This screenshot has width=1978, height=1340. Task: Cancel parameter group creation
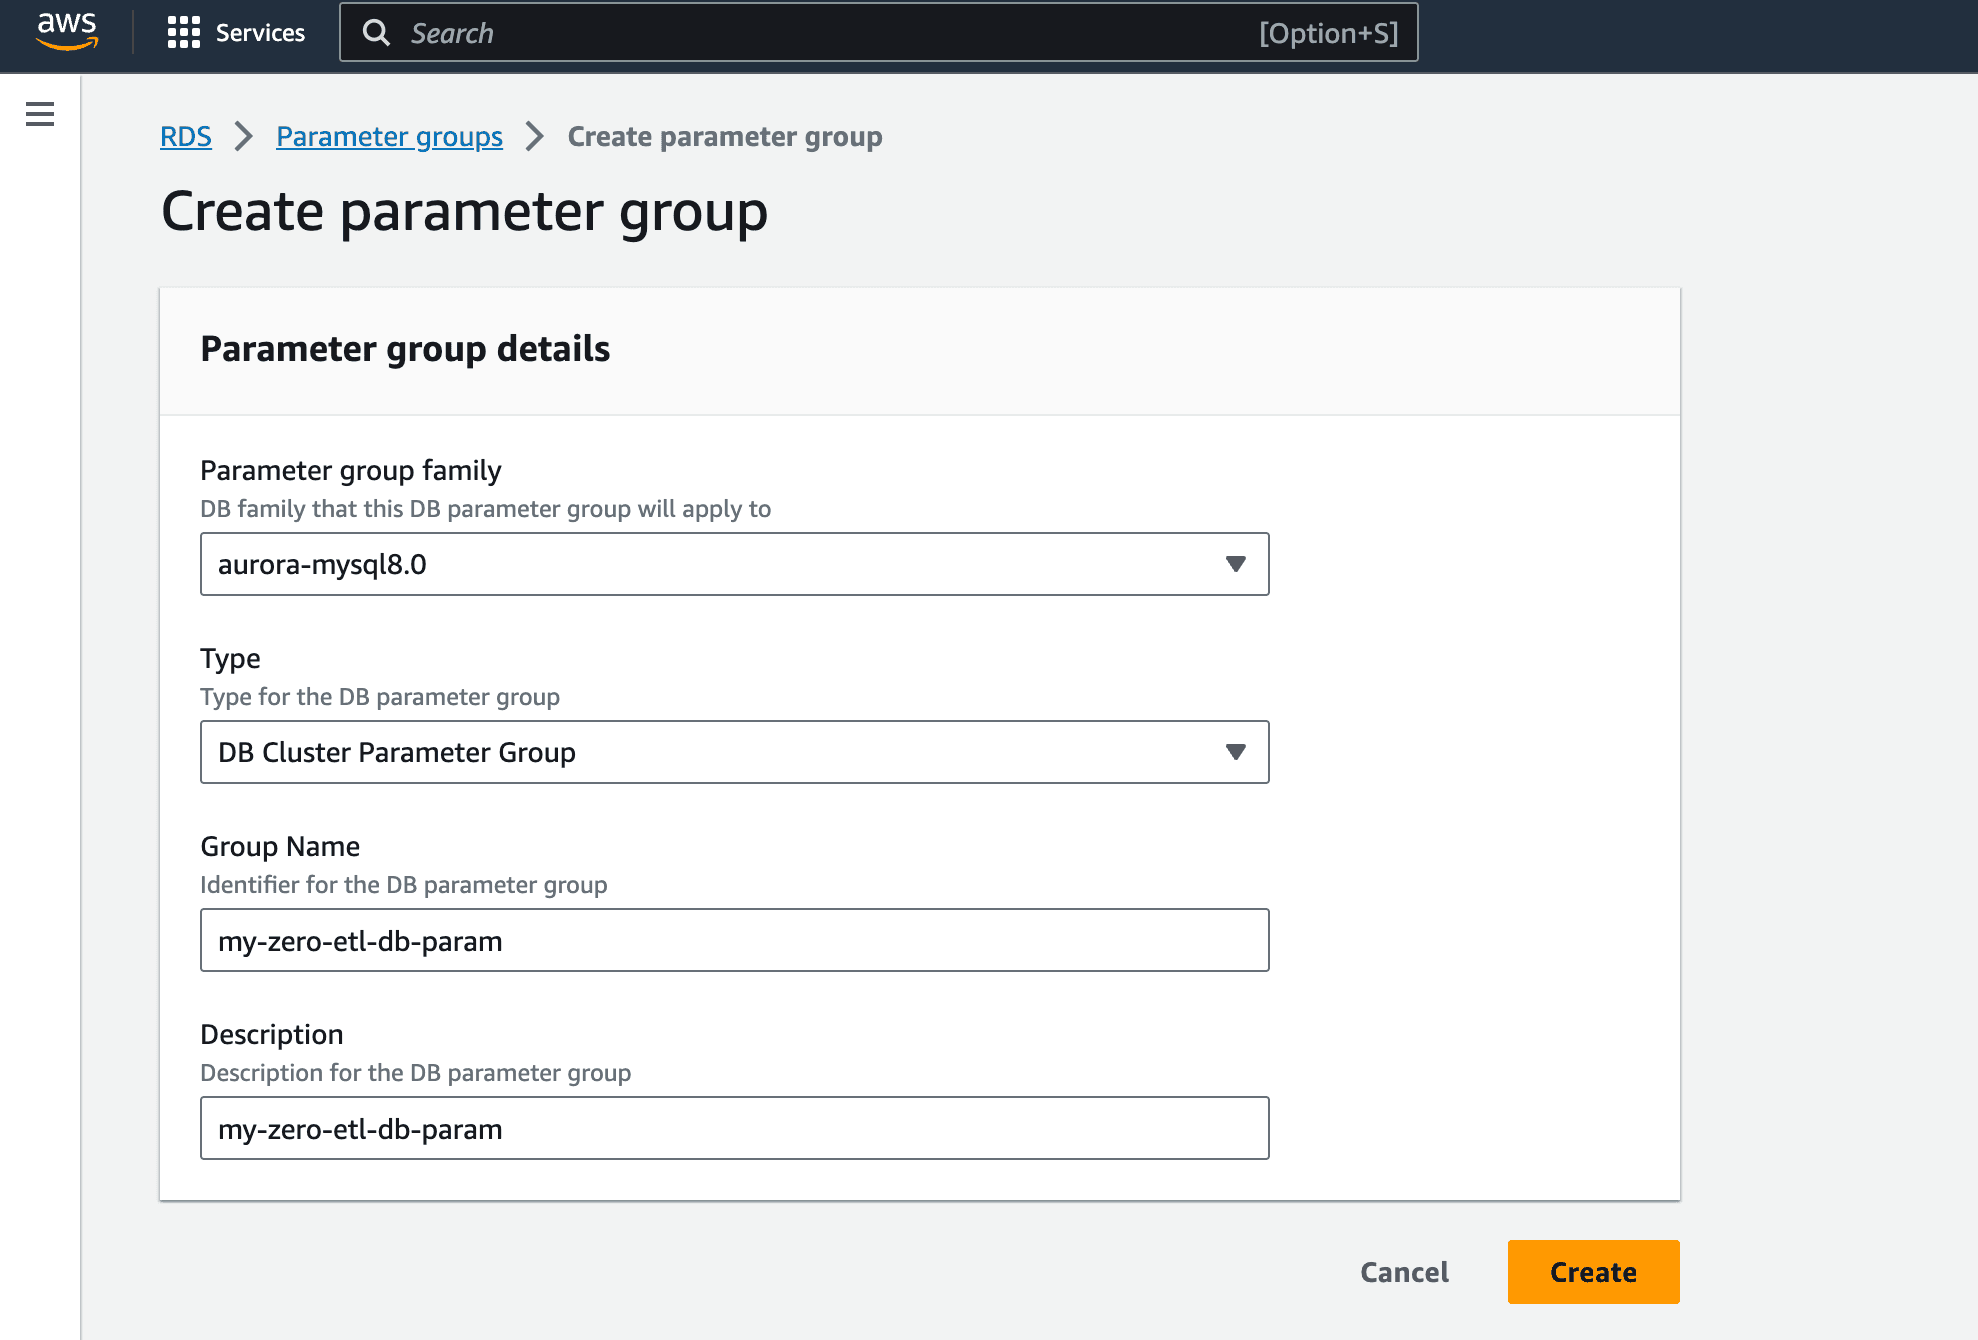pos(1404,1272)
